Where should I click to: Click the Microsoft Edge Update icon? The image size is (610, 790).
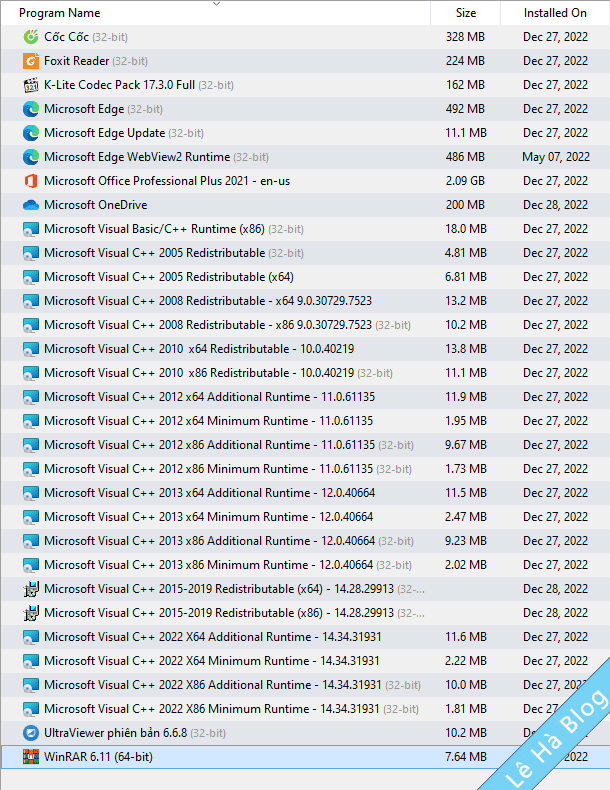click(x=31, y=133)
